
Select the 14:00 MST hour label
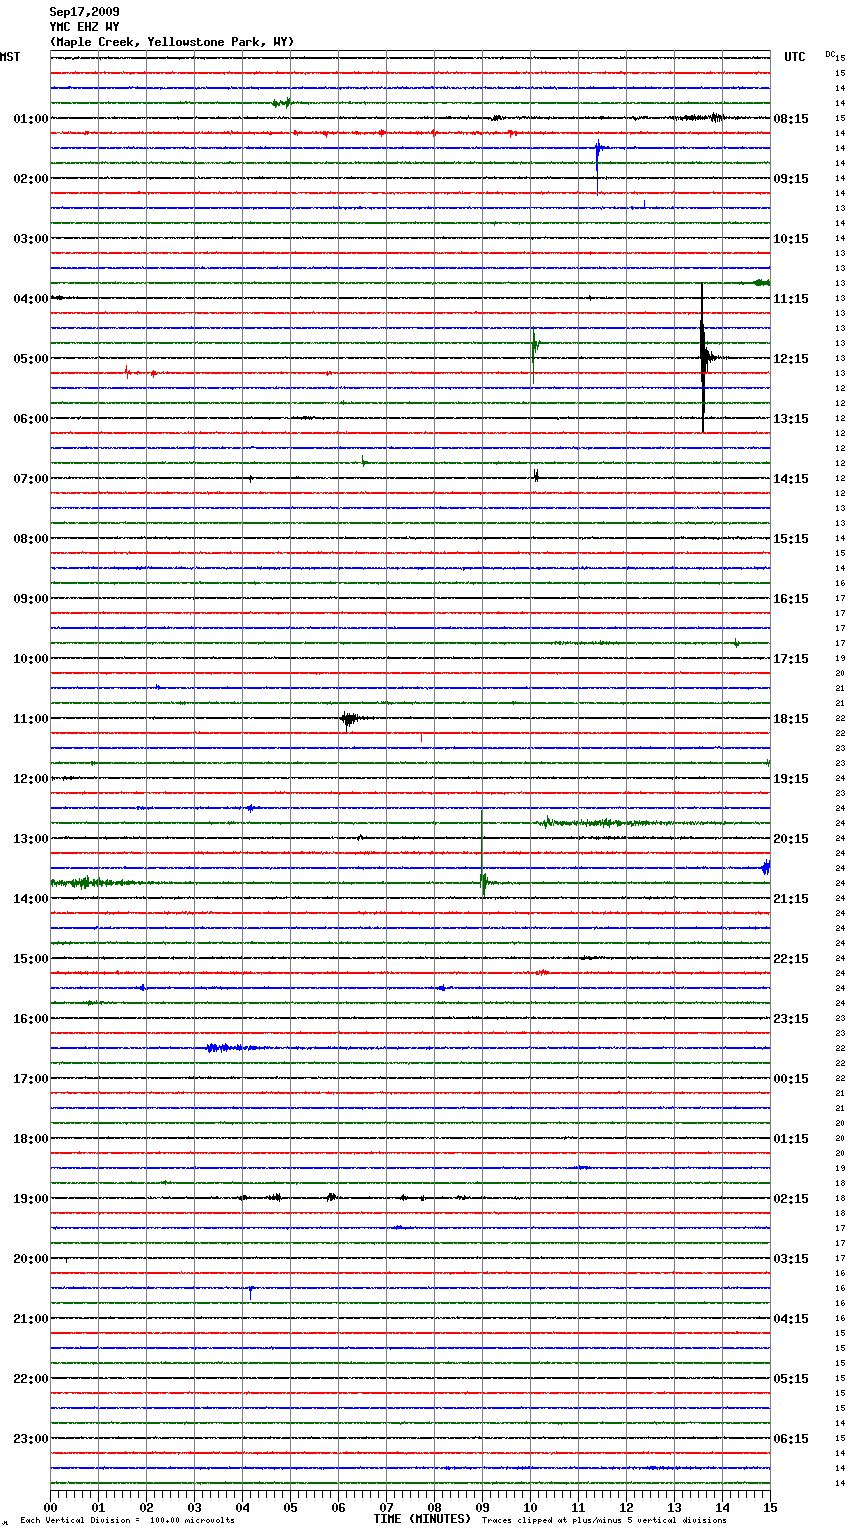[x=31, y=899]
